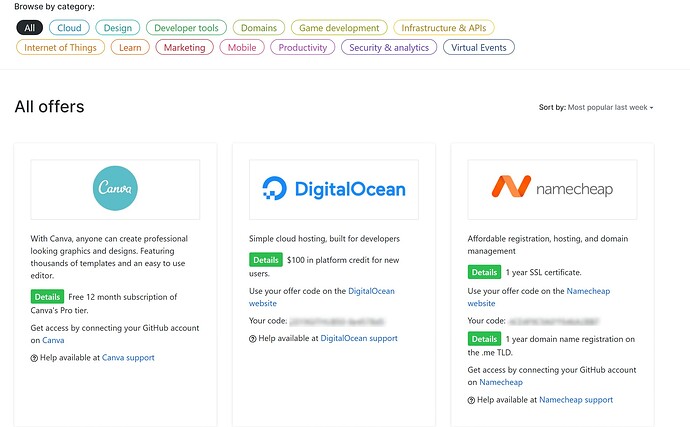Click the blurred Namecheap offer code
690x427 pixels.
pyautogui.click(x=553, y=321)
